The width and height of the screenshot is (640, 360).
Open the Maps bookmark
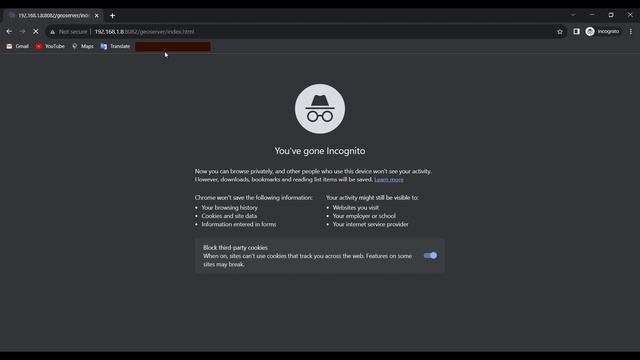tap(83, 46)
